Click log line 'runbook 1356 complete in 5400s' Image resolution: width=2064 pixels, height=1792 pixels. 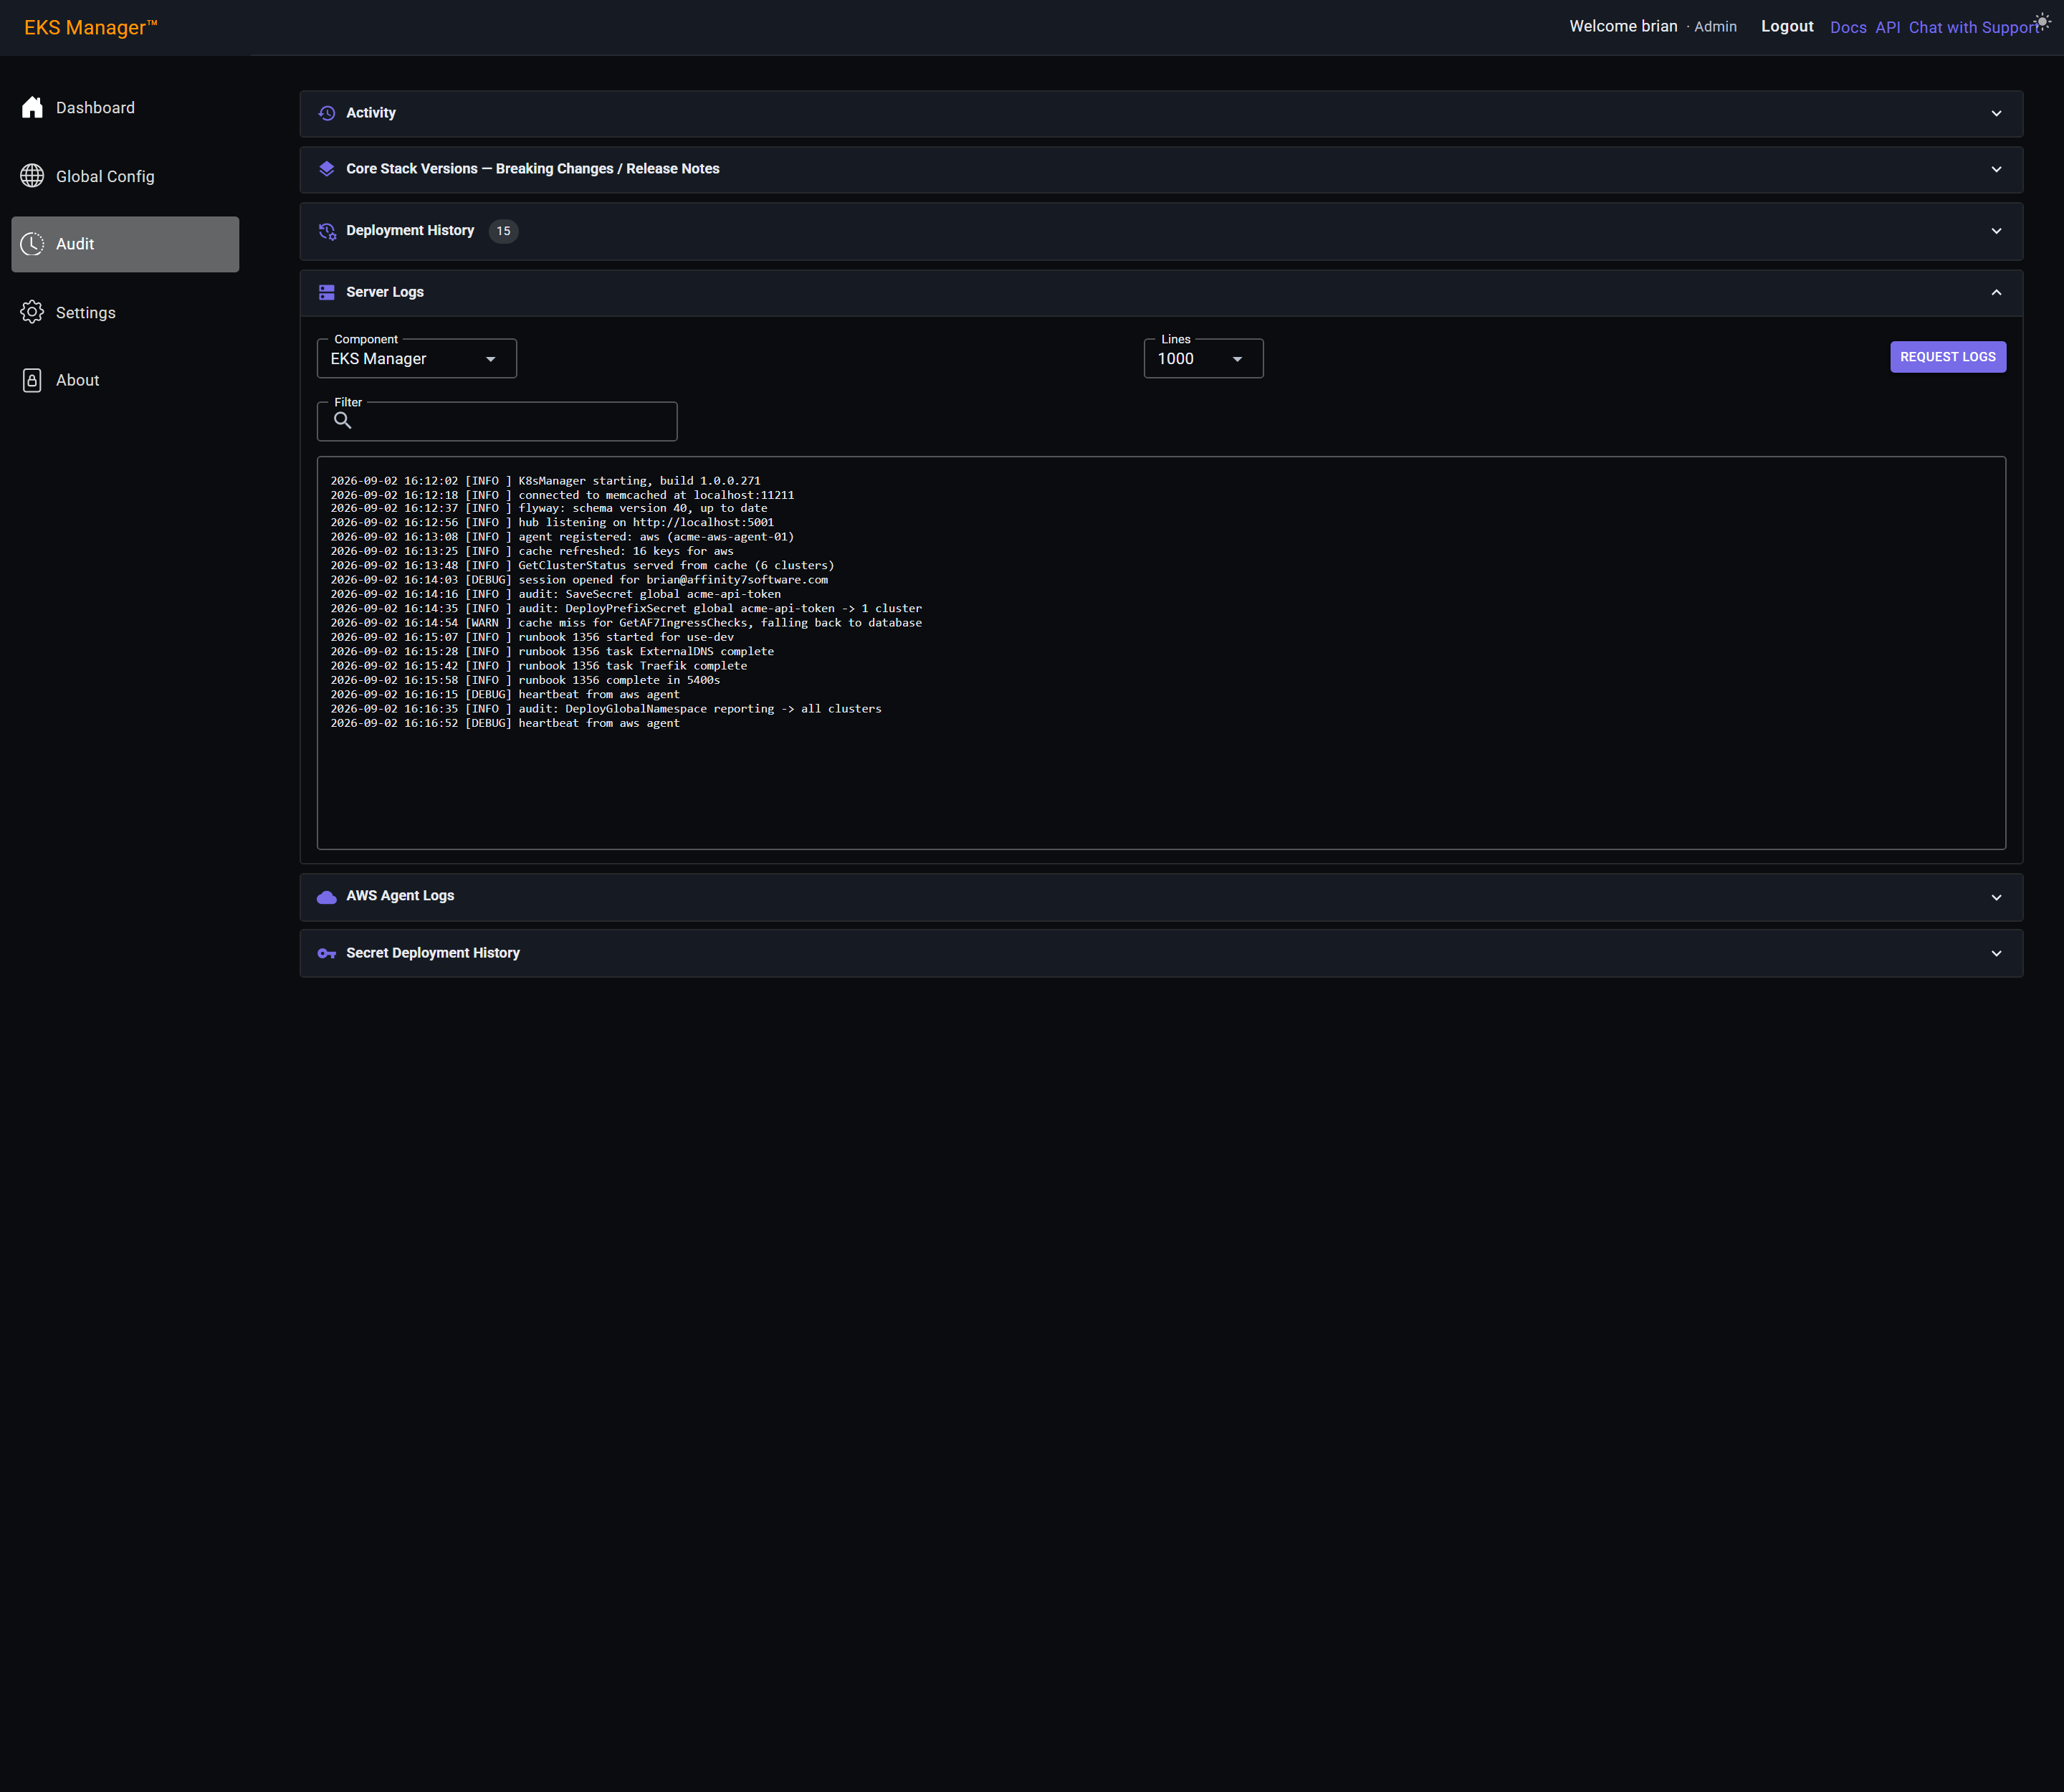(x=525, y=680)
